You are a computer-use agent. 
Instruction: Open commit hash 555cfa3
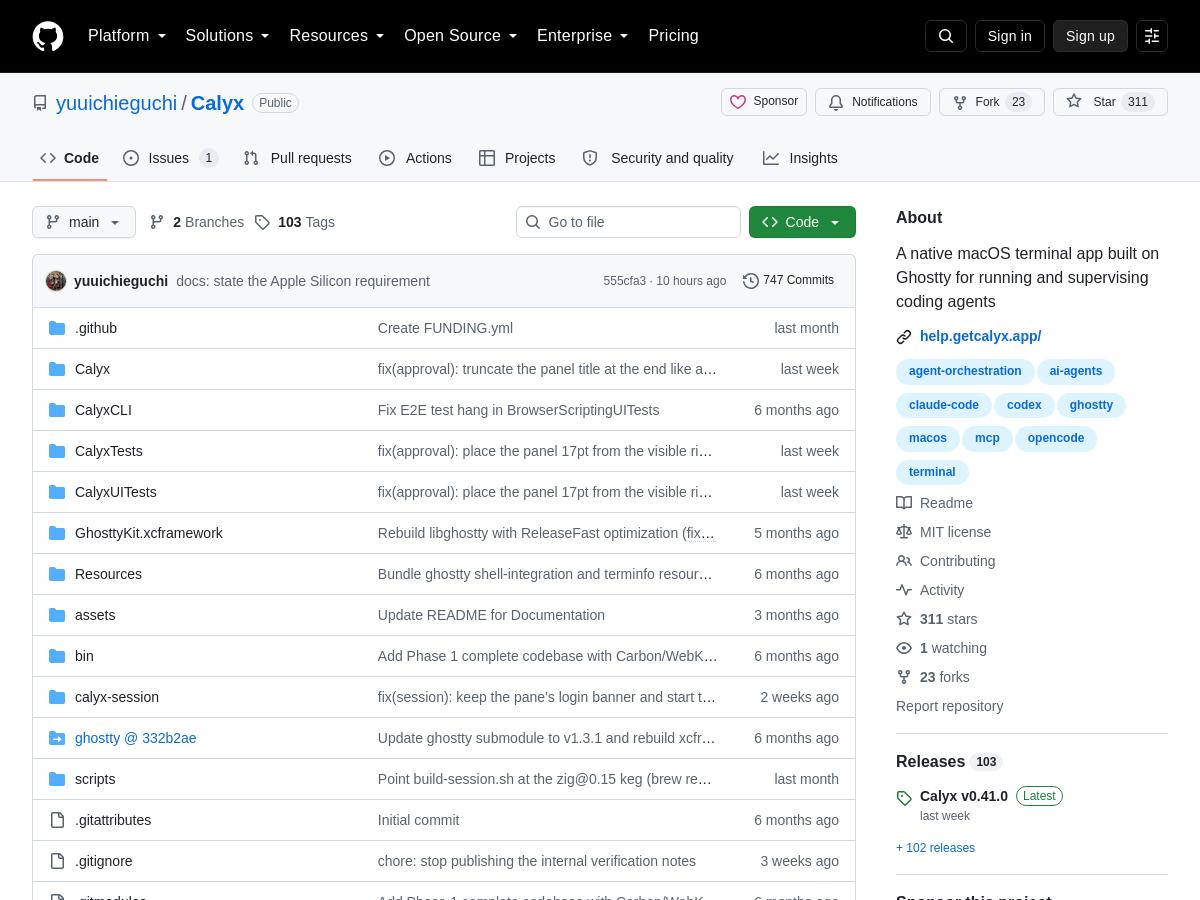tap(625, 281)
